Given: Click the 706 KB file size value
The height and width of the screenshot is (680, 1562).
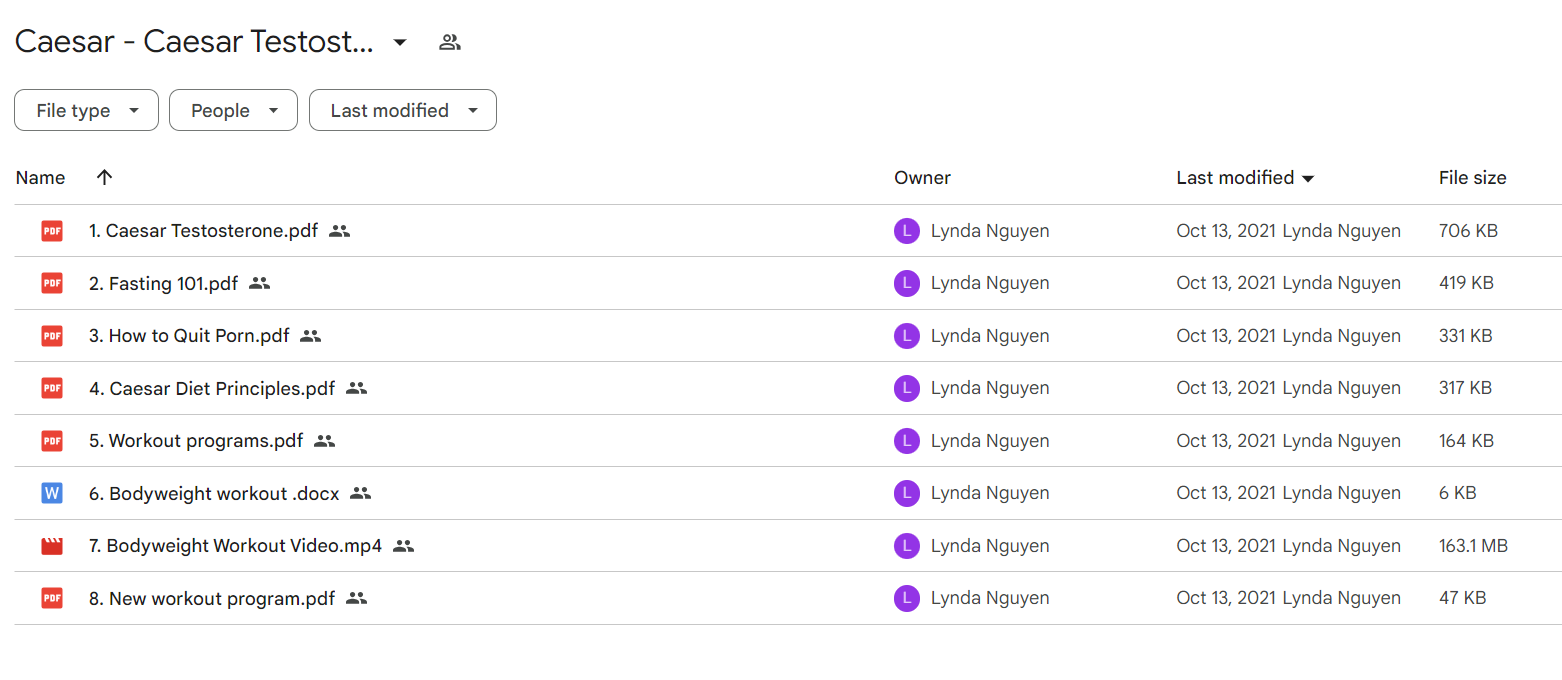Looking at the screenshot, I should coord(1468,231).
